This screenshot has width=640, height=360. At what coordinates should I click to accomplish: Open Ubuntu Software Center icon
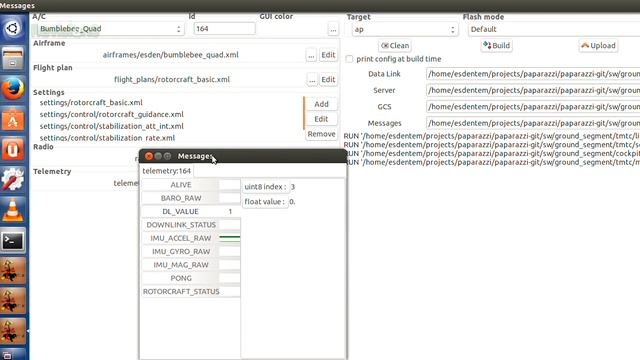pyautogui.click(x=13, y=119)
